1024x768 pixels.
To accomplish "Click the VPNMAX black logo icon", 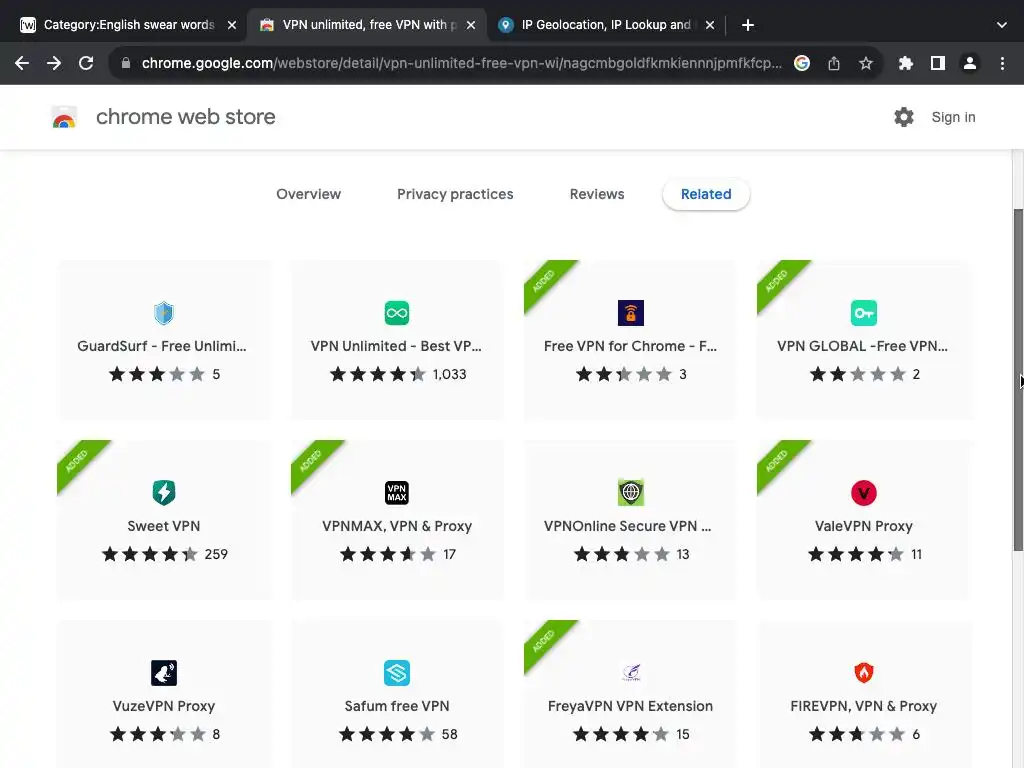I will point(396,492).
